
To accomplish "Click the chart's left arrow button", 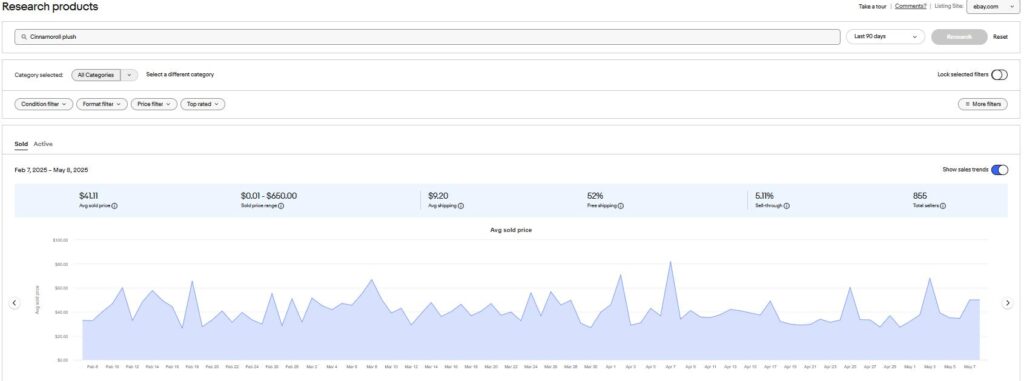I will click(14, 303).
